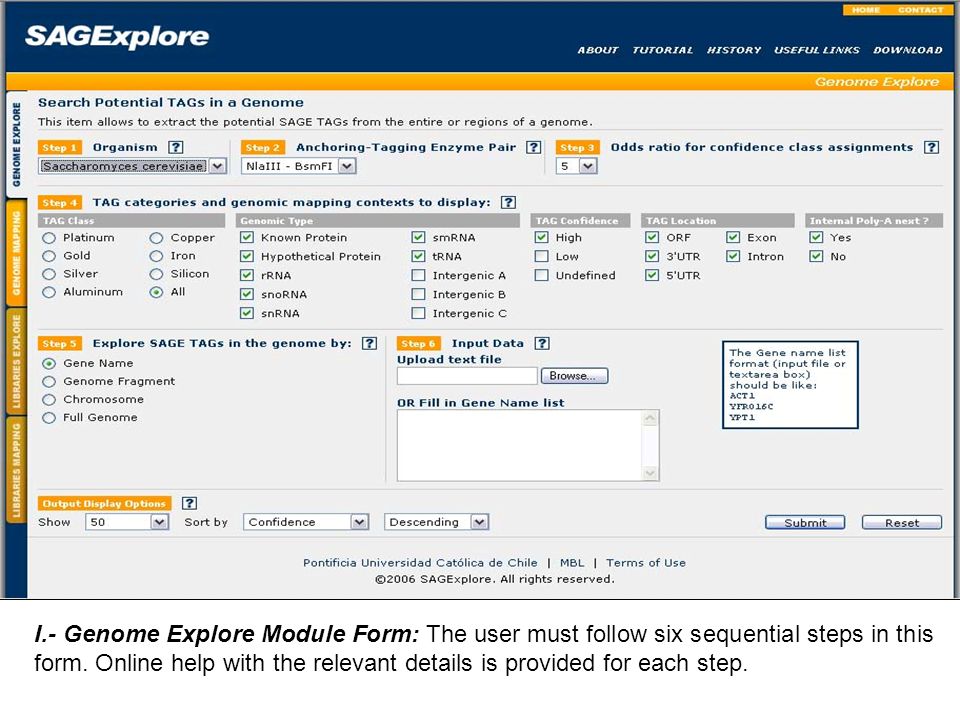Screen dimensions: 960x720
Task: Click inside the Gene Name list textarea
Action: [520, 445]
